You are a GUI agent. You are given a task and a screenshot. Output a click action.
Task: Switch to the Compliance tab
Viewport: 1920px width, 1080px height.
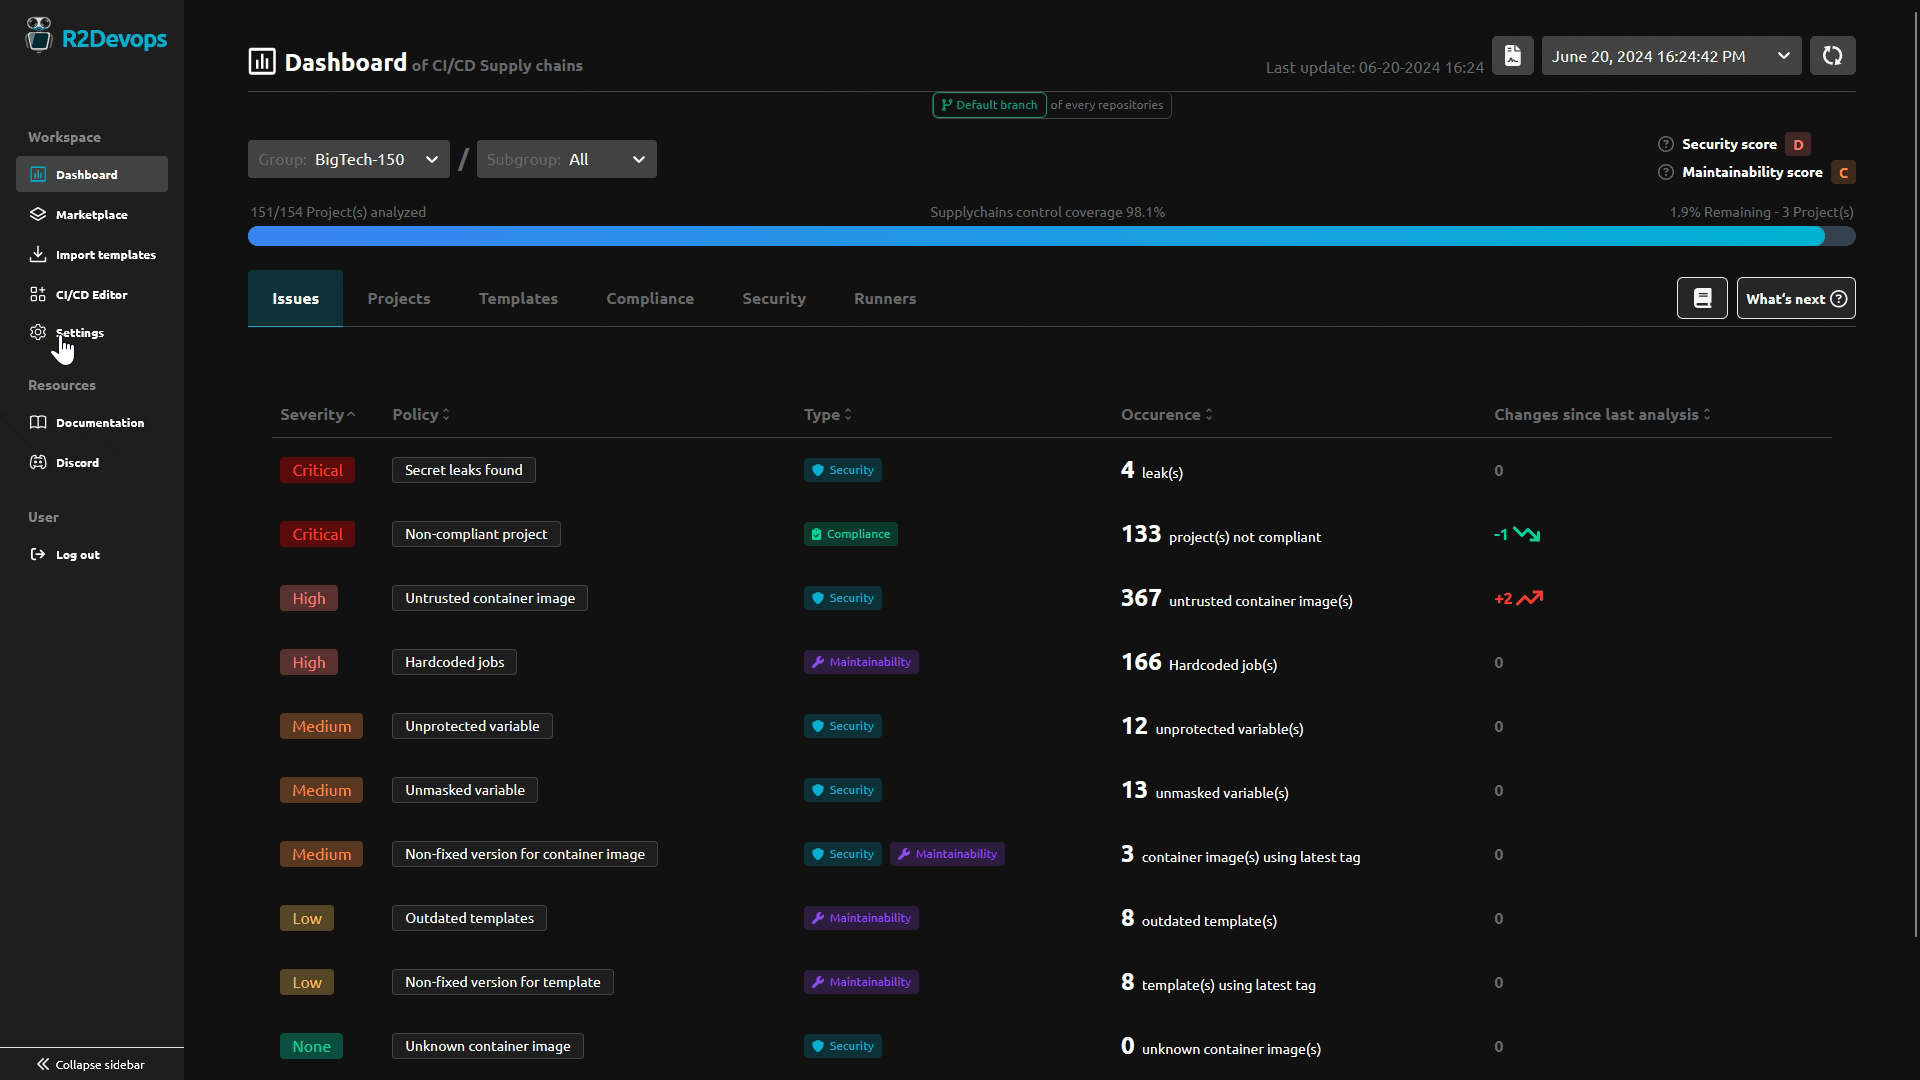click(x=649, y=298)
